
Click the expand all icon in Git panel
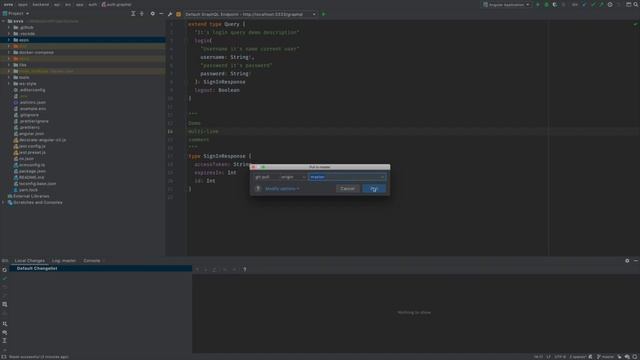pyautogui.click(x=4, y=340)
